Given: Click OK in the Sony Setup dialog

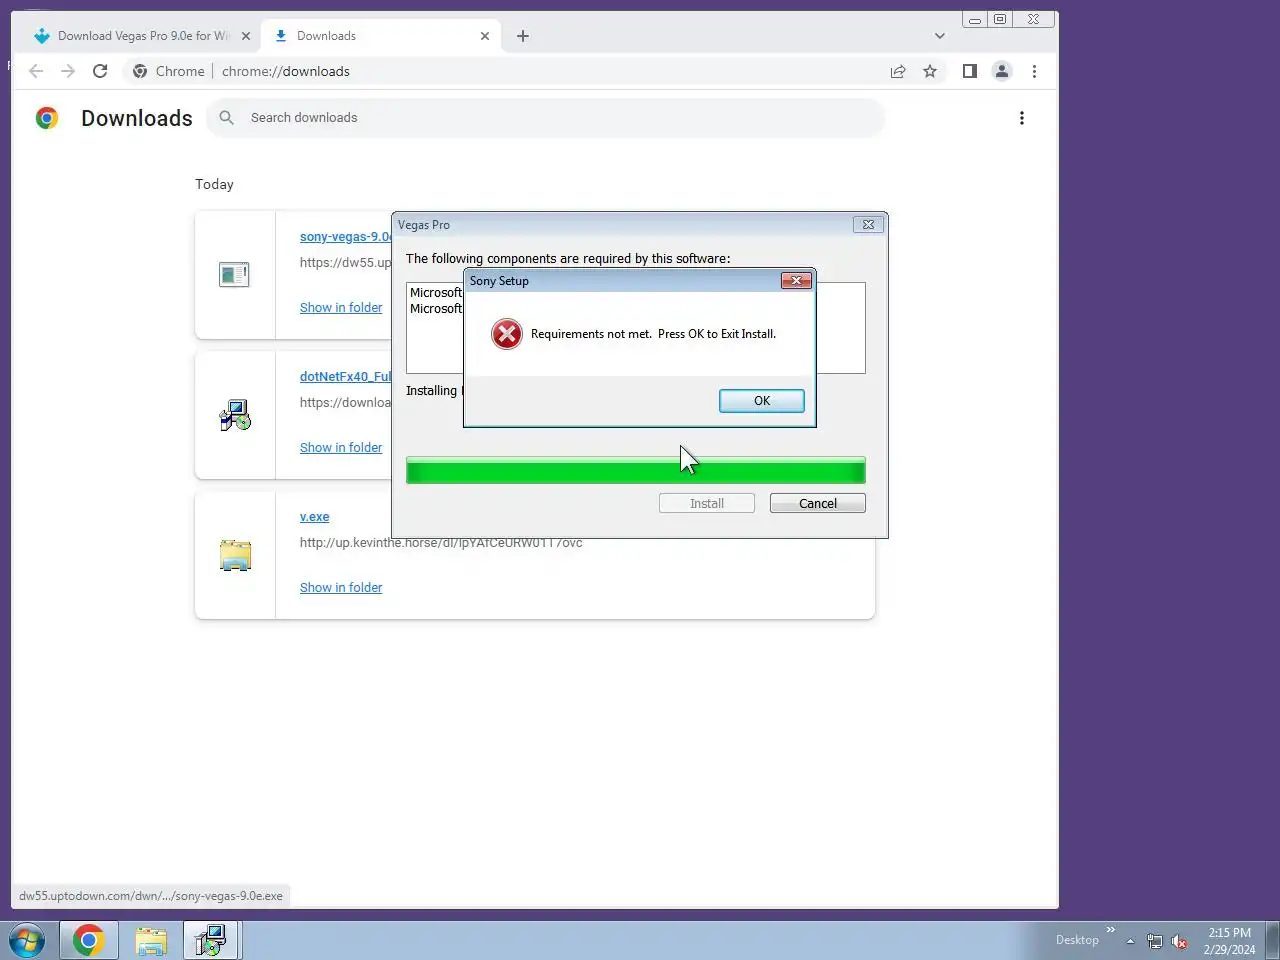Looking at the screenshot, I should pos(761,401).
